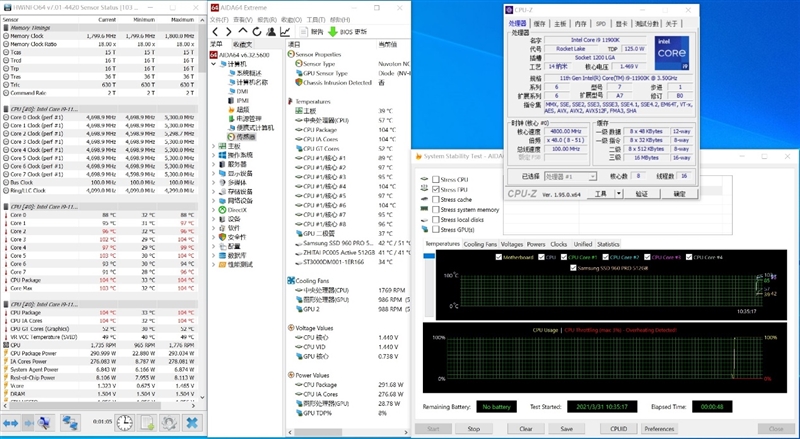Viewport: 800px width, 439px height.
Task: Click CPU-Z 确定 button
Action: pos(680,193)
